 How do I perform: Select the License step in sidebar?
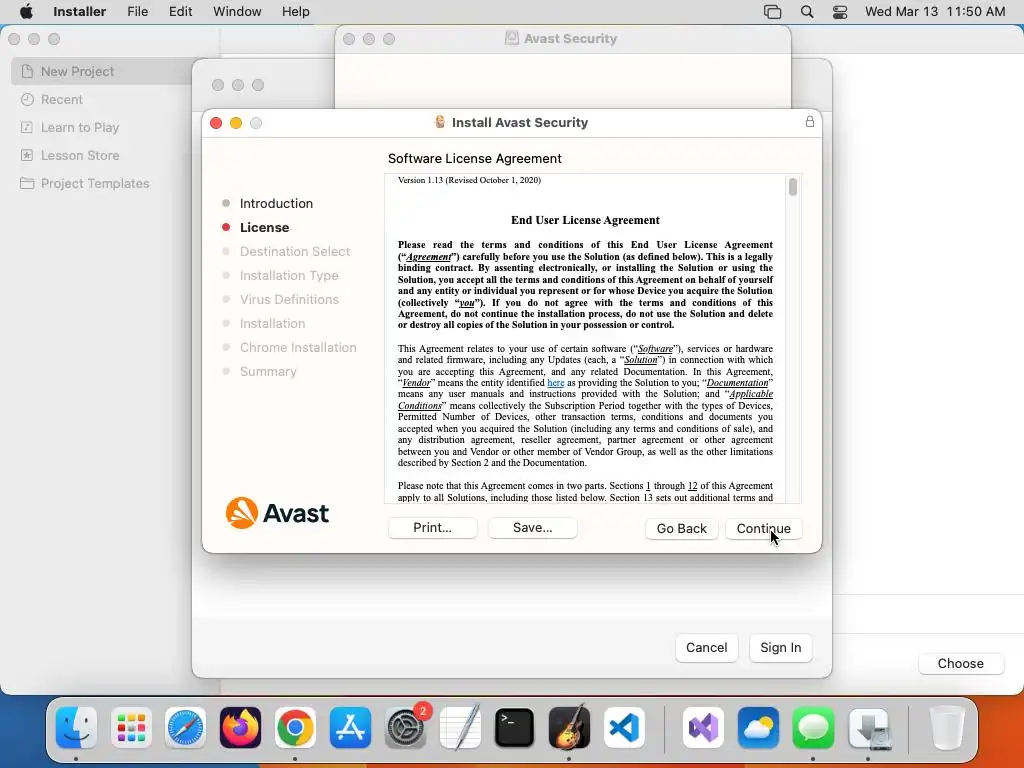264,227
